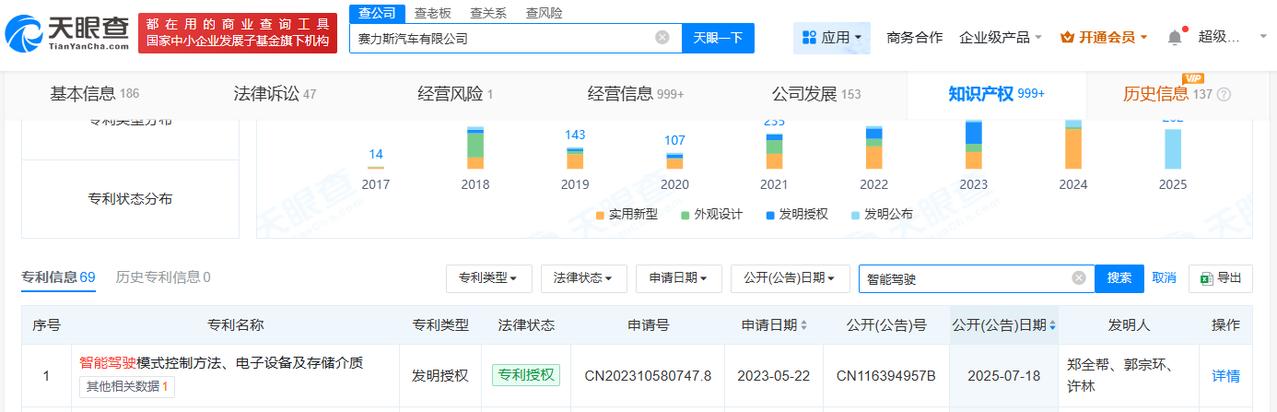
Task: Open the 法律状态 filter dropdown
Action: [x=583, y=278]
